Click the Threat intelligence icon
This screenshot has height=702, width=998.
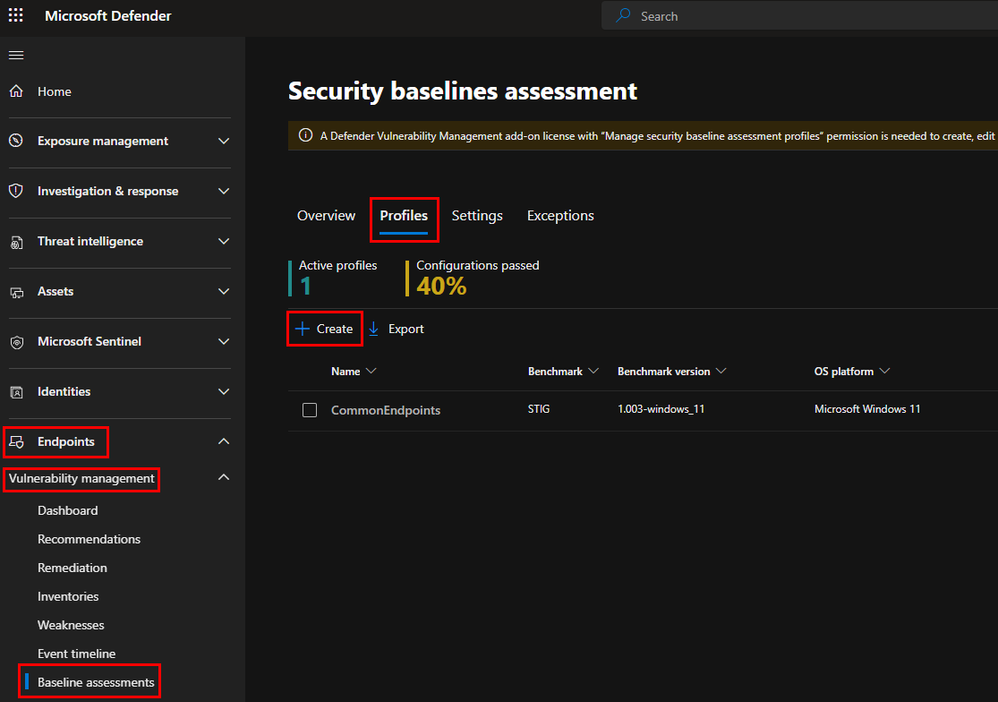[x=16, y=242]
